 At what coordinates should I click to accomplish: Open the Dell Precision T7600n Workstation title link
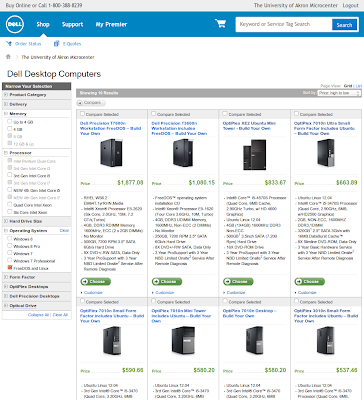tap(110, 128)
